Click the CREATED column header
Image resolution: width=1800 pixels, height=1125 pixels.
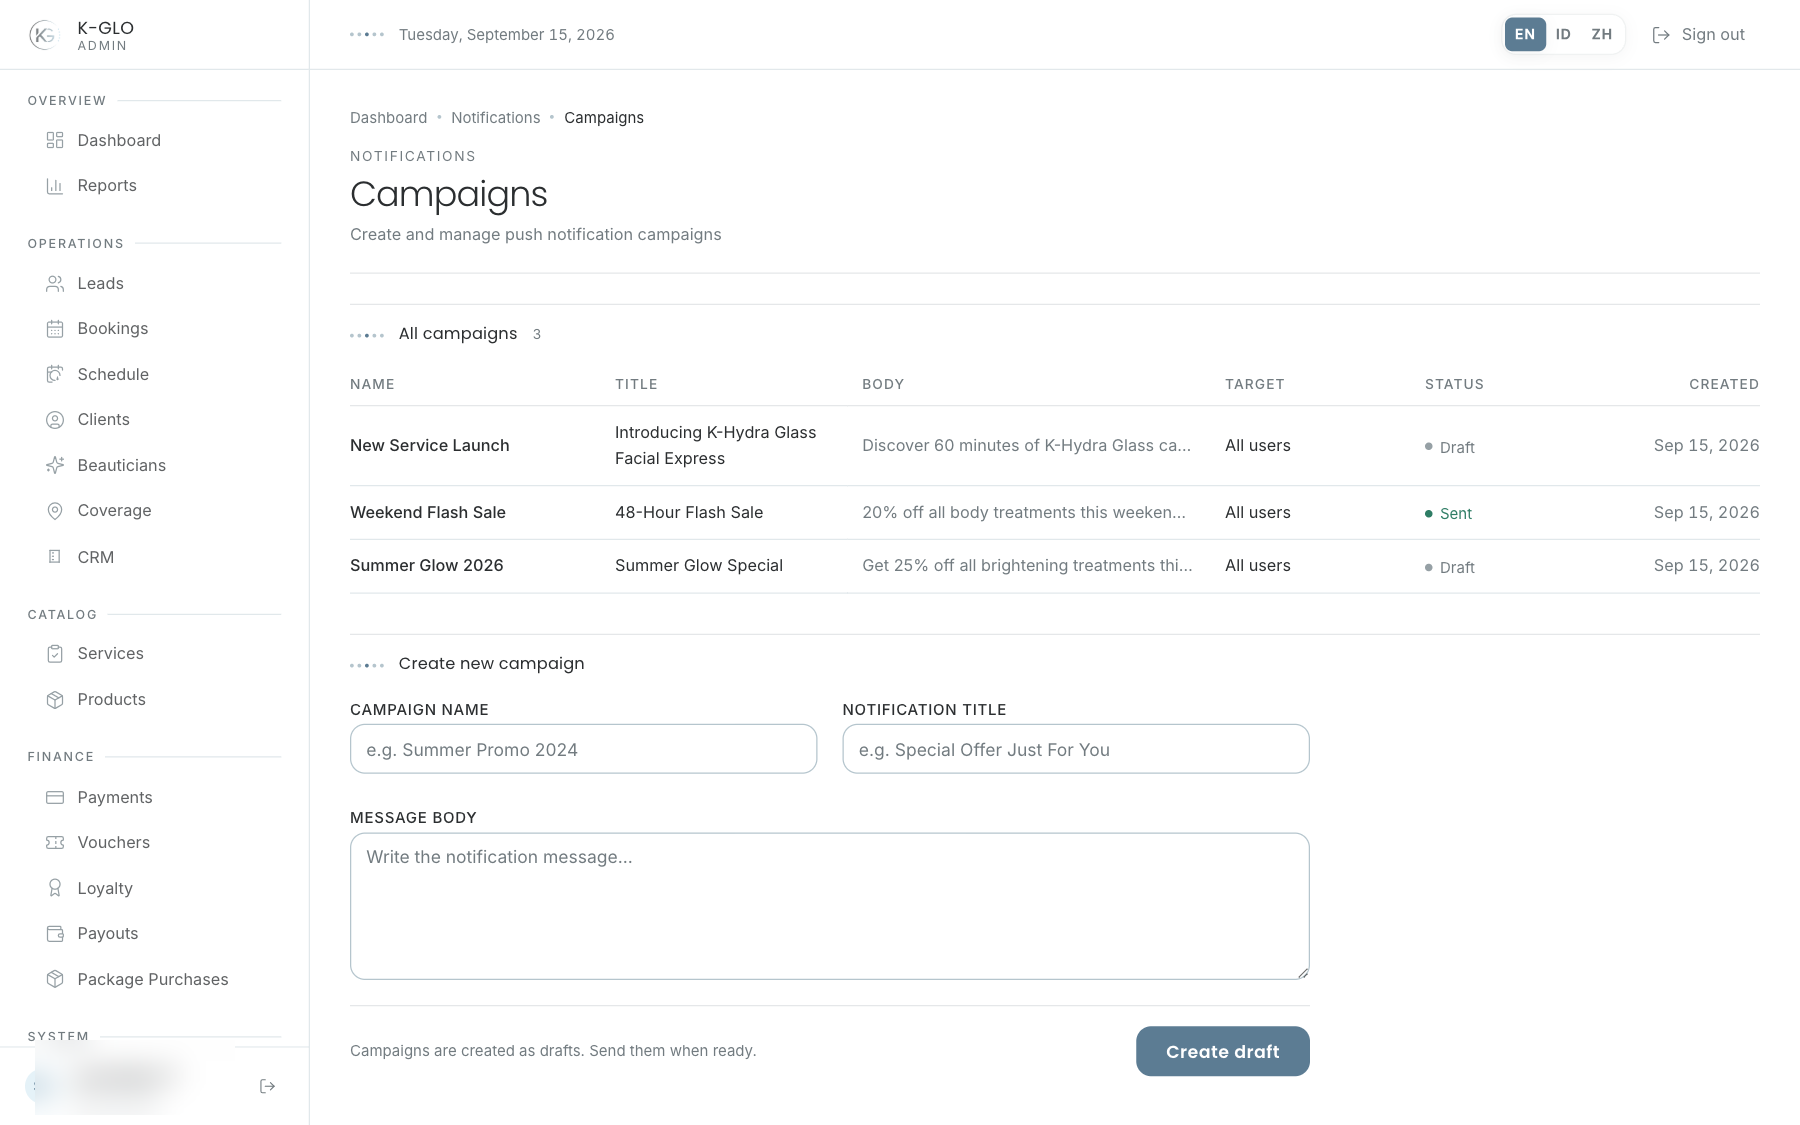(1724, 385)
